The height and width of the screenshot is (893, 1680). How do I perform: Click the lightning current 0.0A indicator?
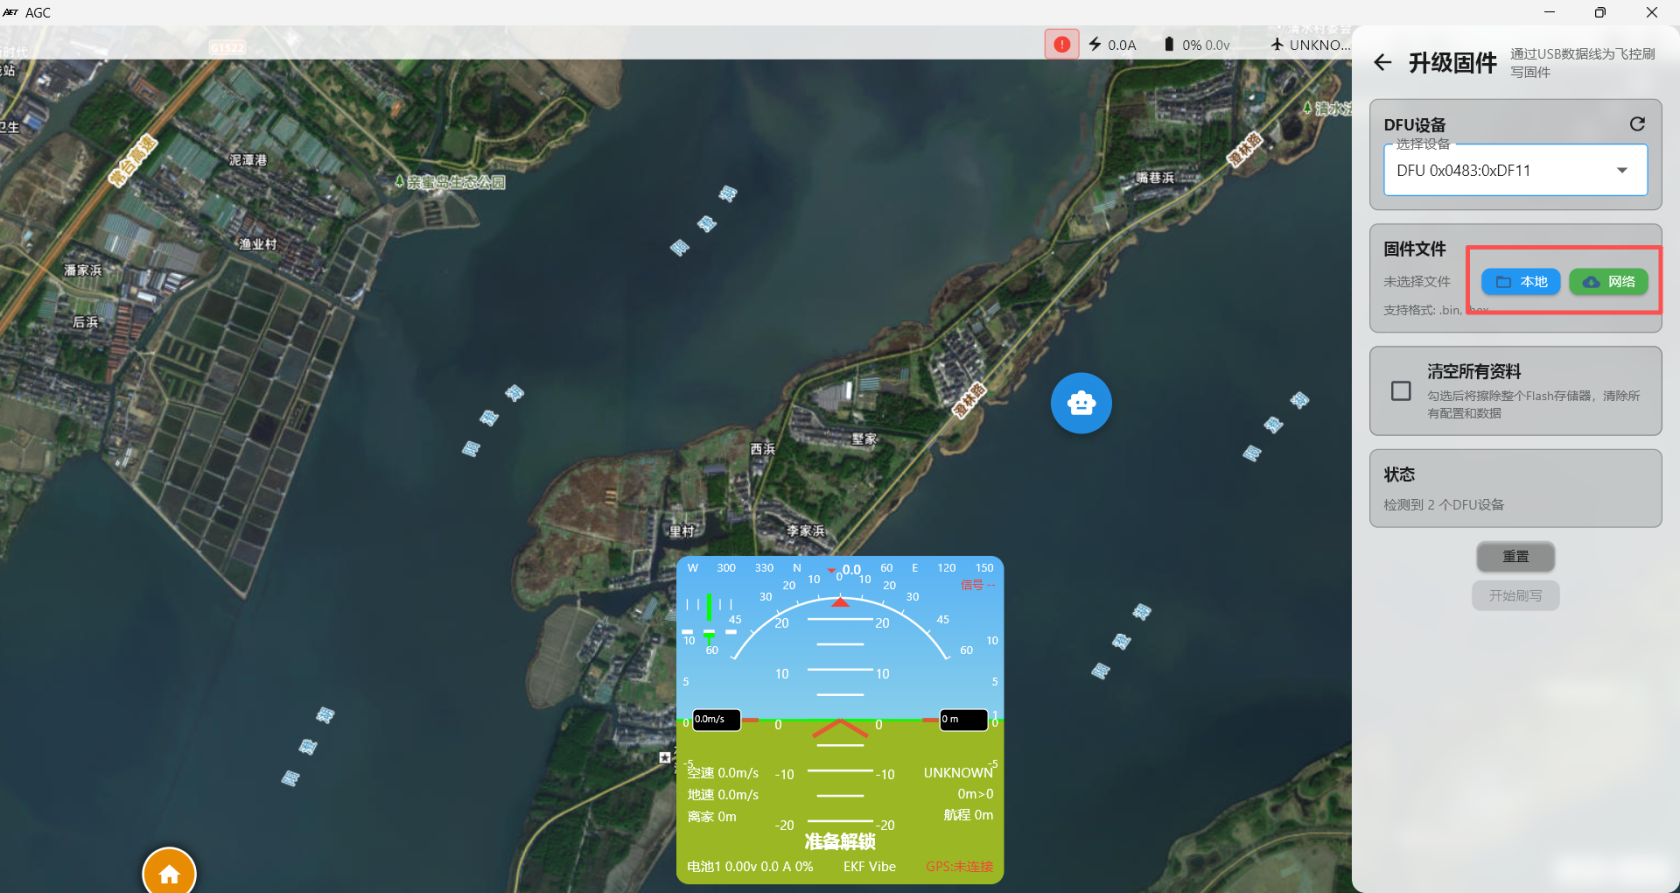(1096, 44)
